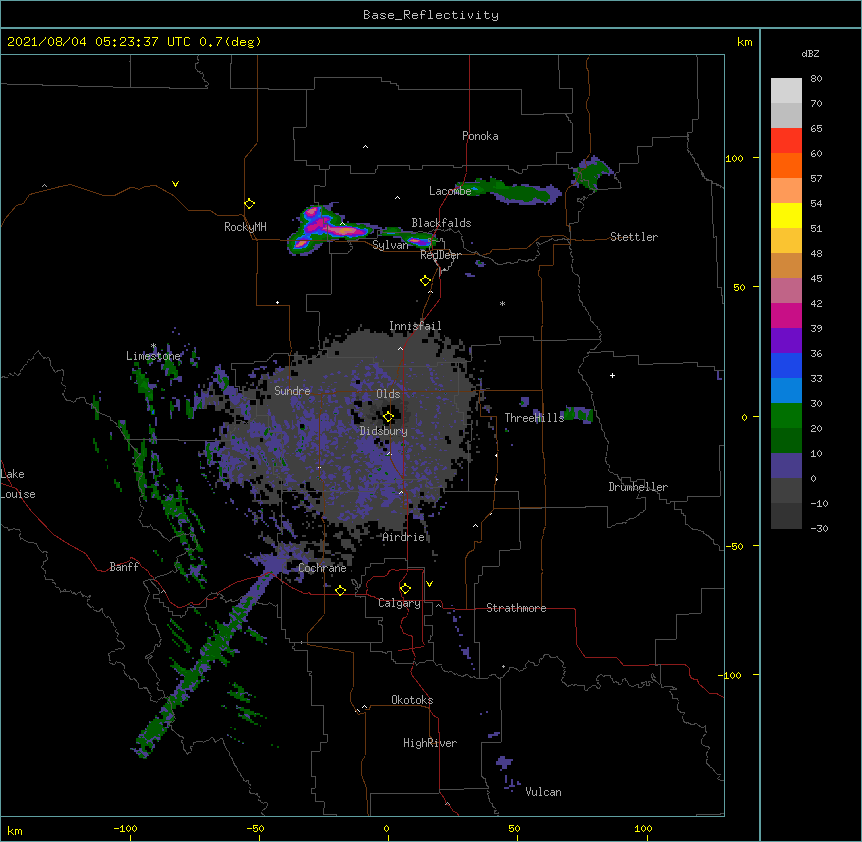Click the yellow v marker northwest of RockyMH
Image resolution: width=862 pixels, height=842 pixels.
pos(175,184)
